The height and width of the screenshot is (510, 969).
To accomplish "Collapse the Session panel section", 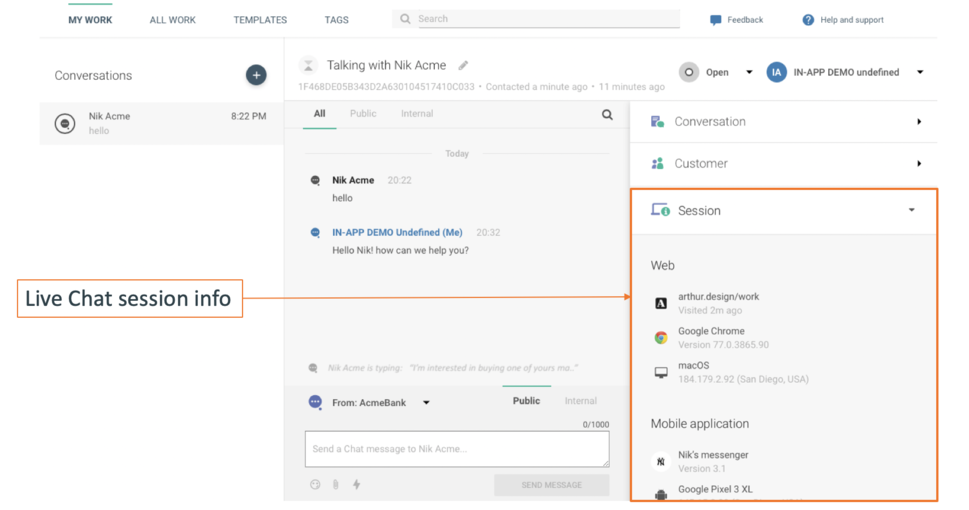I will [x=911, y=211].
